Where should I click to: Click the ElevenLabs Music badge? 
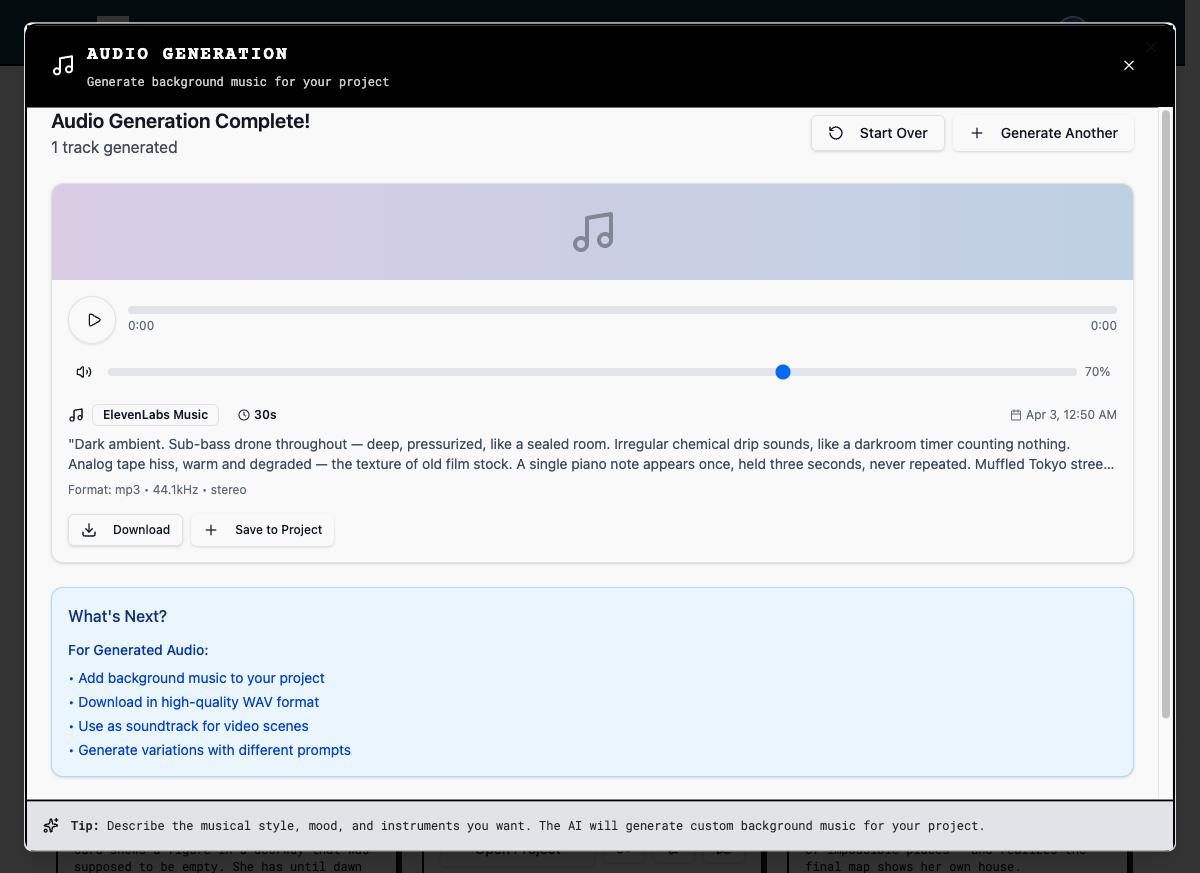(155, 415)
